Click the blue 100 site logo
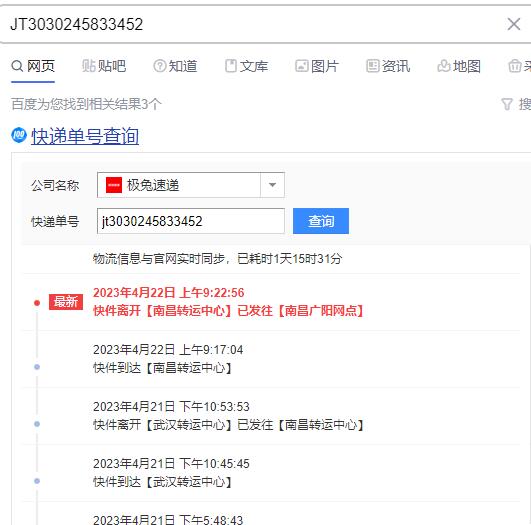Image resolution: width=531 pixels, height=525 pixels. coord(19,135)
